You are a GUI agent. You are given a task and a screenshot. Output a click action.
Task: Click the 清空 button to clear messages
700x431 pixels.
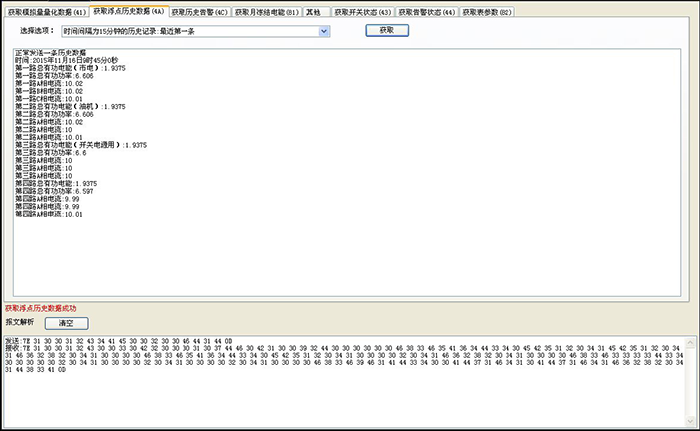click(67, 323)
